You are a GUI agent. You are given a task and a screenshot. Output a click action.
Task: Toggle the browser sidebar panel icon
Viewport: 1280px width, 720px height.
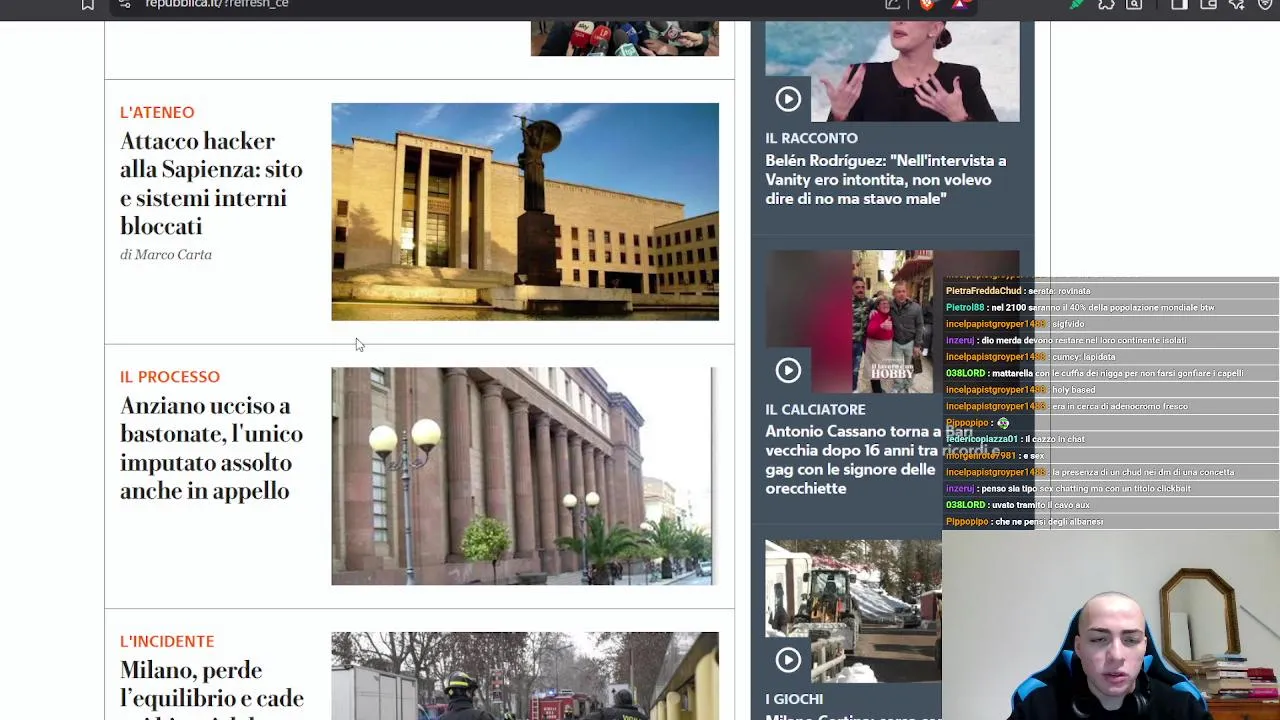point(1180,4)
